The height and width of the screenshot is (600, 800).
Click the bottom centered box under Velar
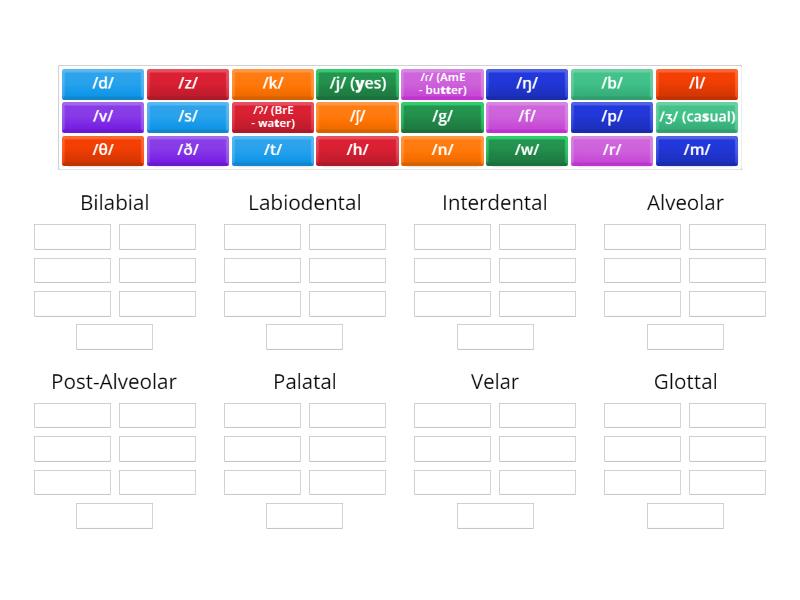tap(495, 515)
